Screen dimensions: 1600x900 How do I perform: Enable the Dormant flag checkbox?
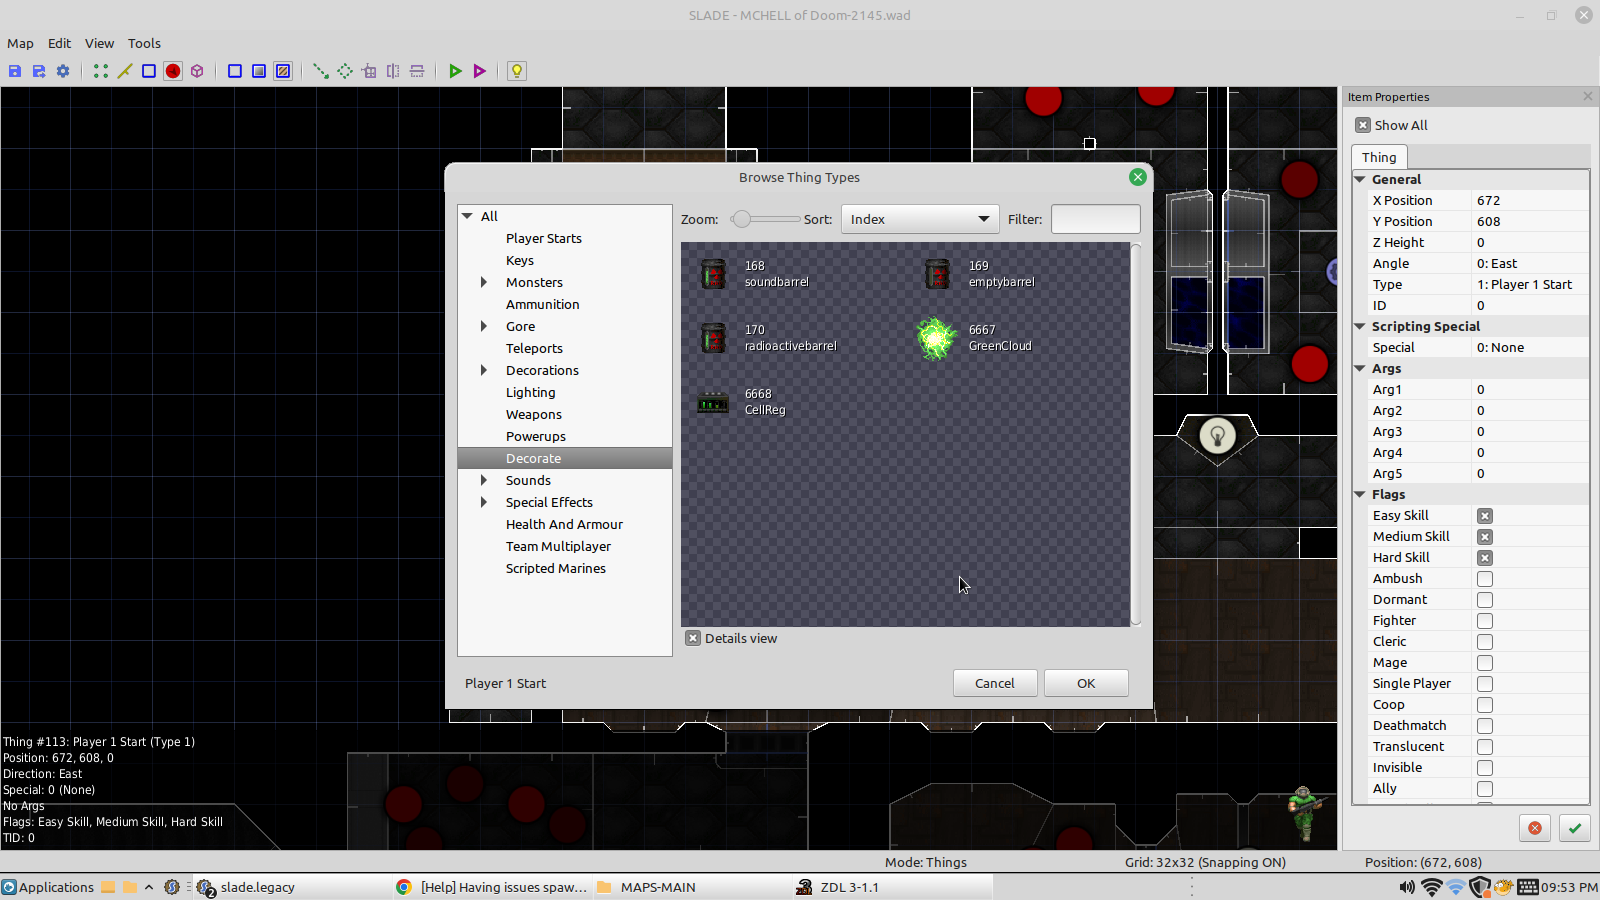tap(1485, 600)
